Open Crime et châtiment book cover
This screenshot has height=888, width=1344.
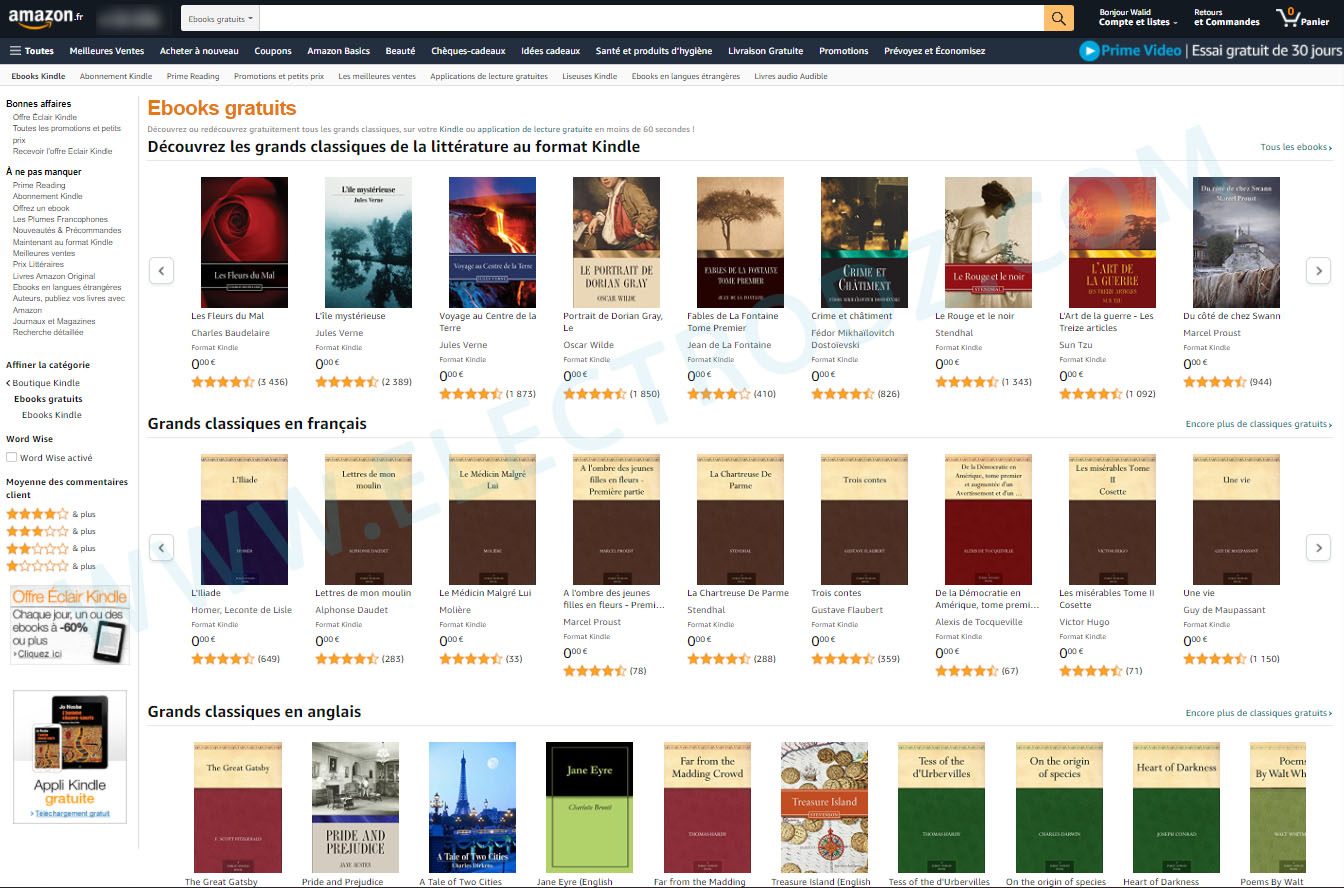point(864,242)
